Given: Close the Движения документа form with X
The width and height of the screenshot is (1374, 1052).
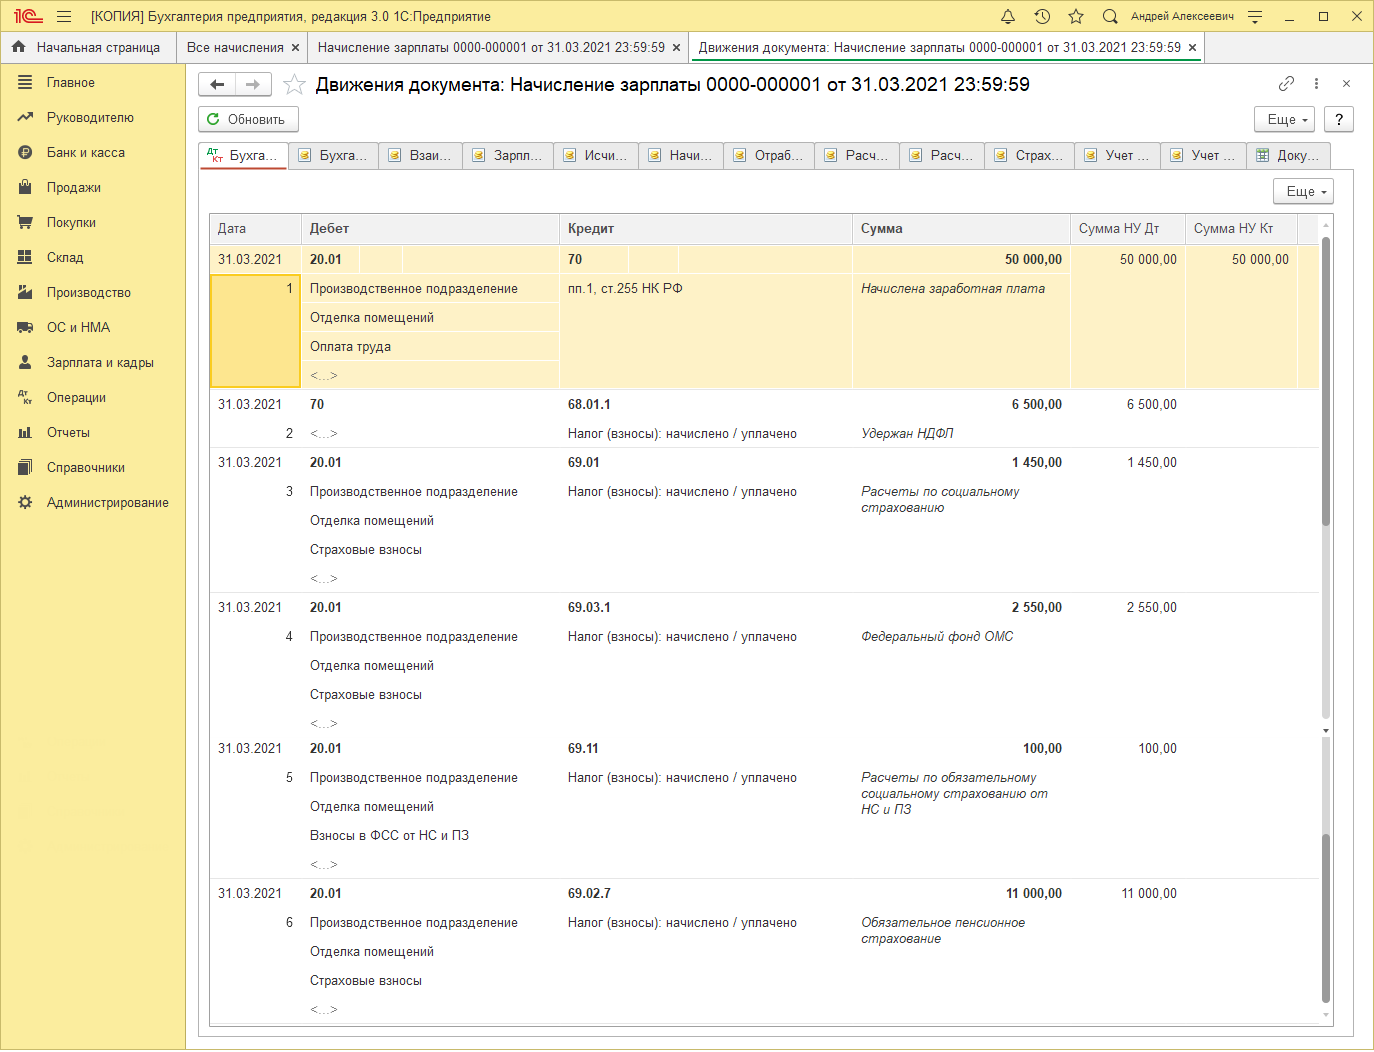Looking at the screenshot, I should tap(1346, 84).
